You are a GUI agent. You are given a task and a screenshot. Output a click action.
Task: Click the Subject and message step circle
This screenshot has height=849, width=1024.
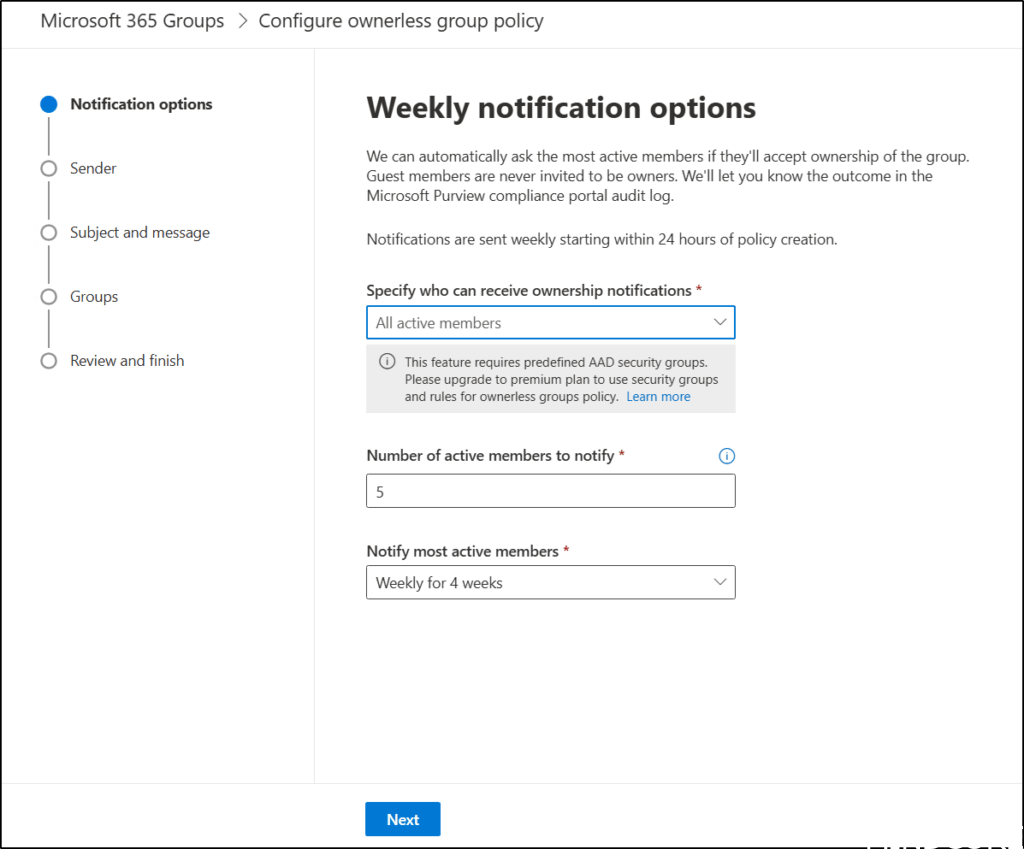click(48, 233)
